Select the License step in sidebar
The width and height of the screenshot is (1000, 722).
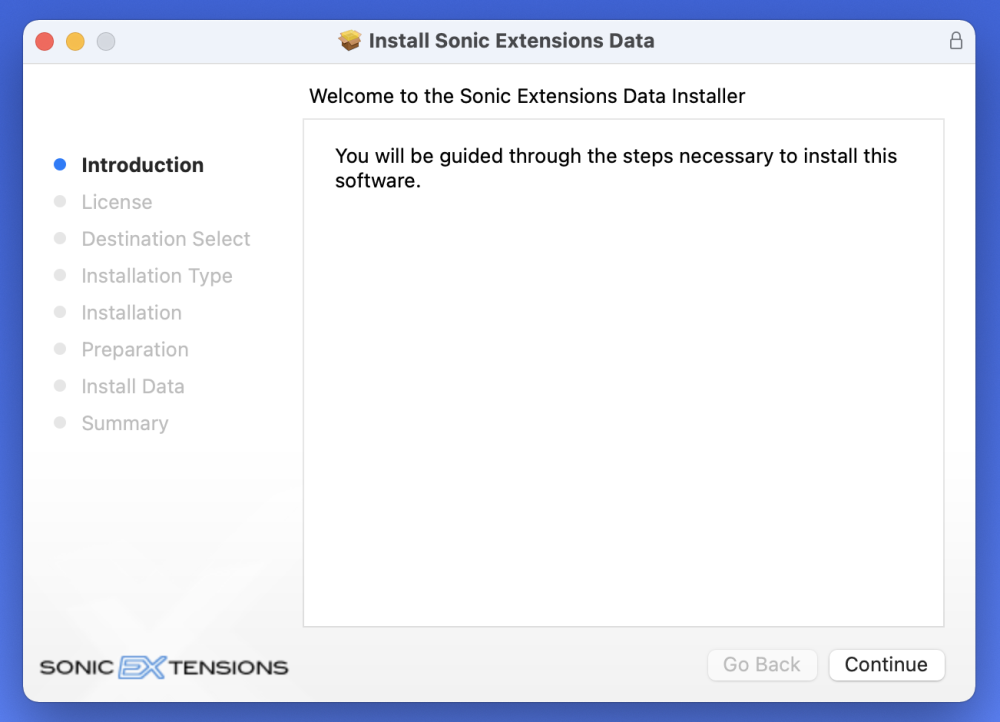pyautogui.click(x=117, y=202)
